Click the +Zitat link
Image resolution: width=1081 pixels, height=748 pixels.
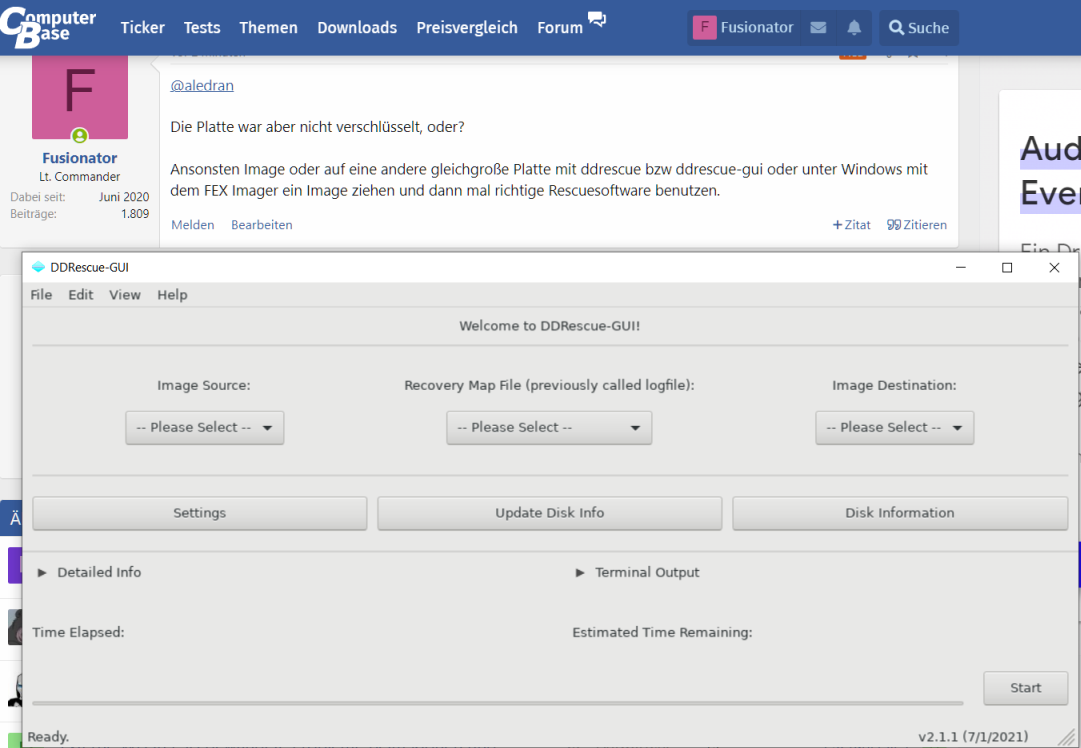pos(851,225)
